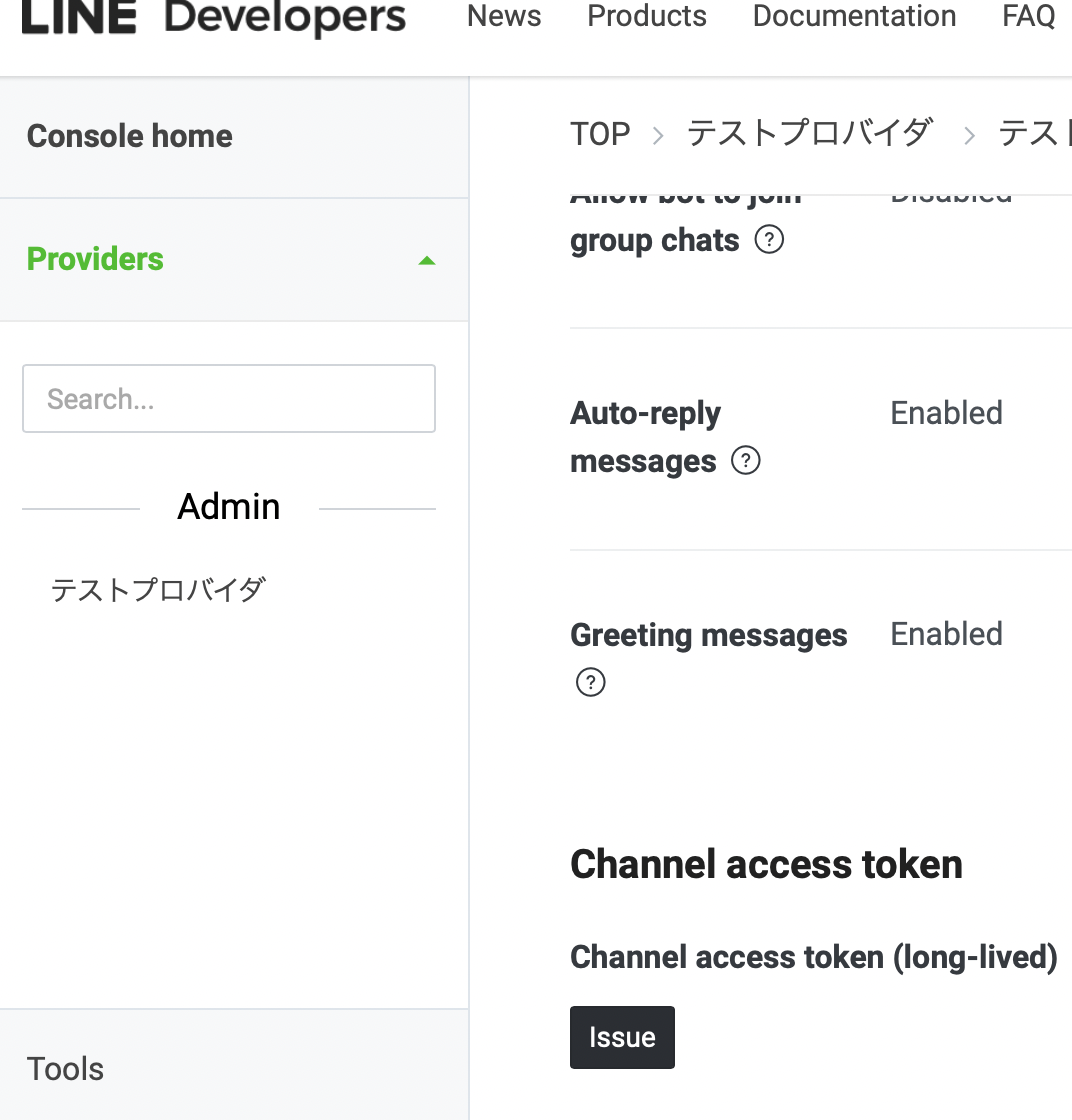Click the Channel access token heading

(766, 864)
